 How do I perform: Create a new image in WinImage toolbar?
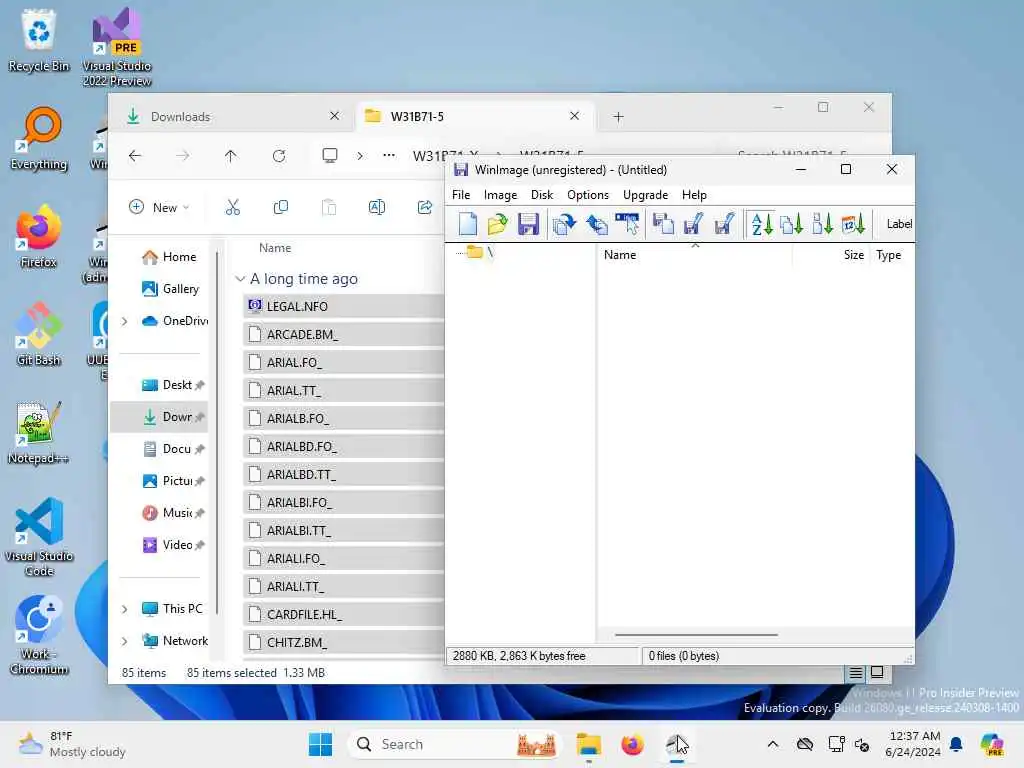(x=468, y=224)
